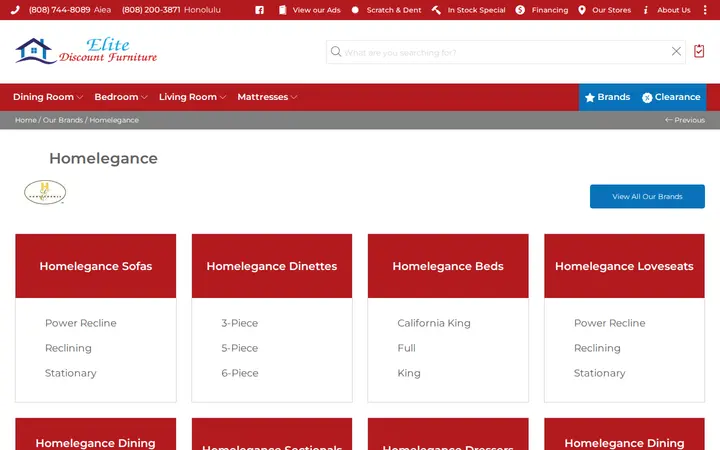The image size is (720, 450).
Task: Open the Homelegance Loveseats category header
Action: tap(624, 266)
